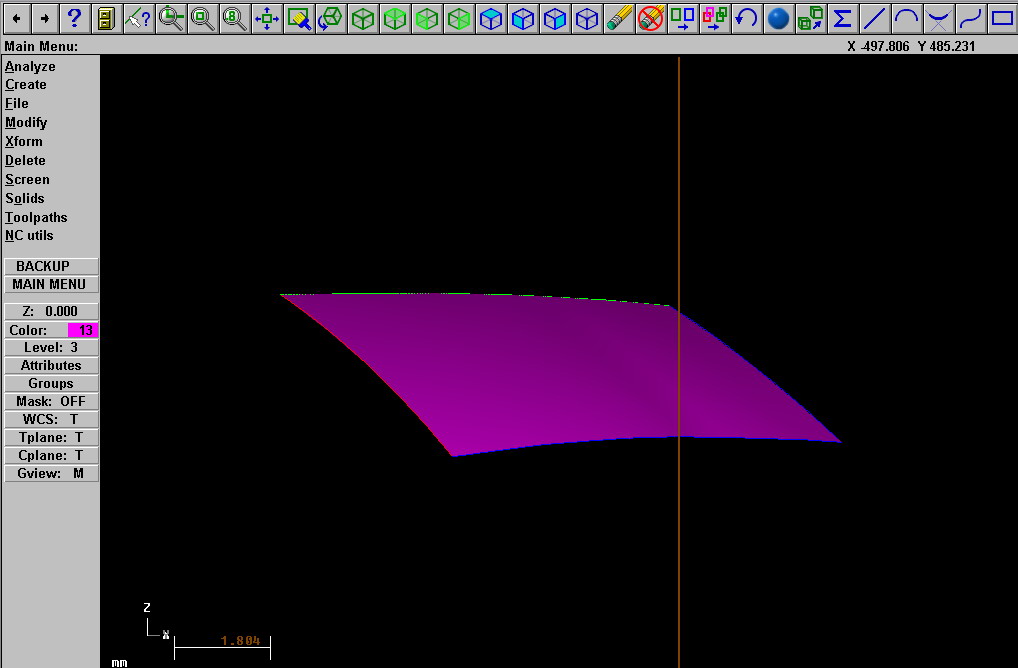This screenshot has width=1018, height=668.
Task: Click the Groups button
Action: [51, 384]
